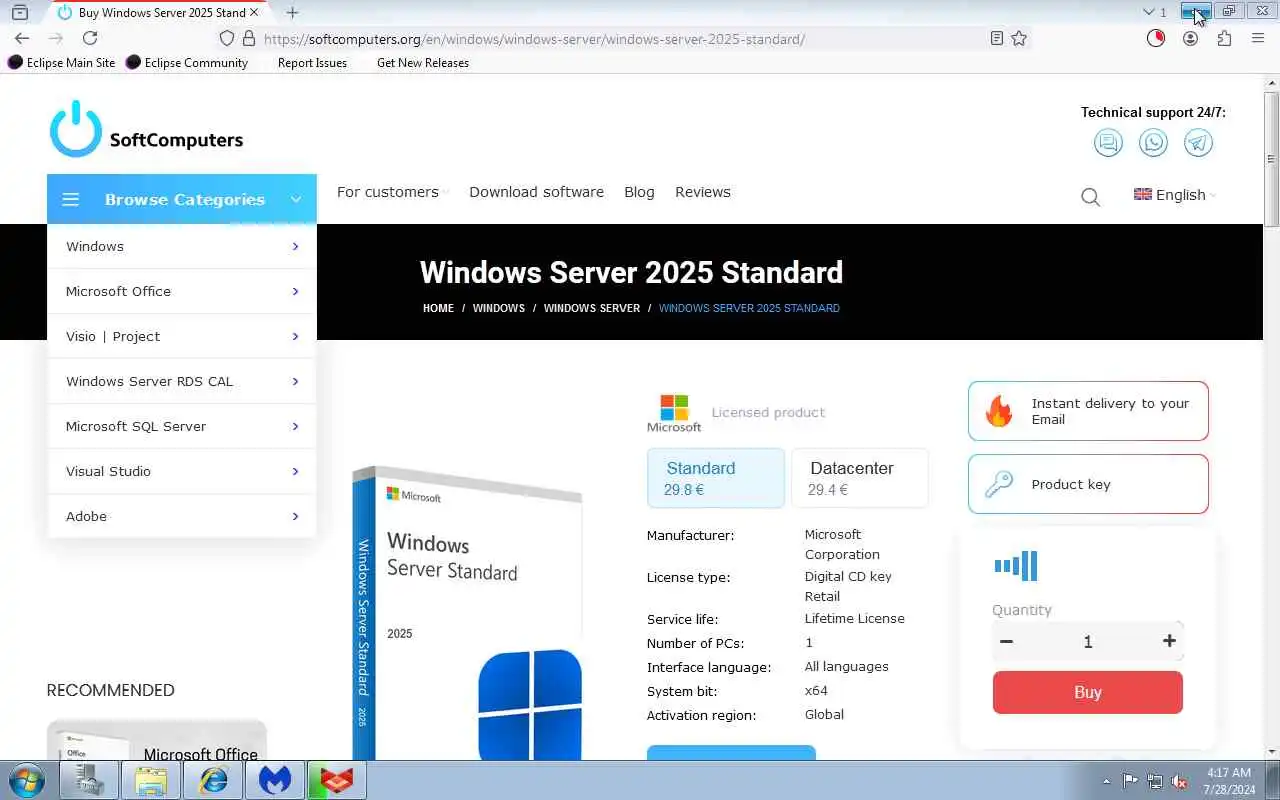Open a new browser tab

[x=292, y=12]
